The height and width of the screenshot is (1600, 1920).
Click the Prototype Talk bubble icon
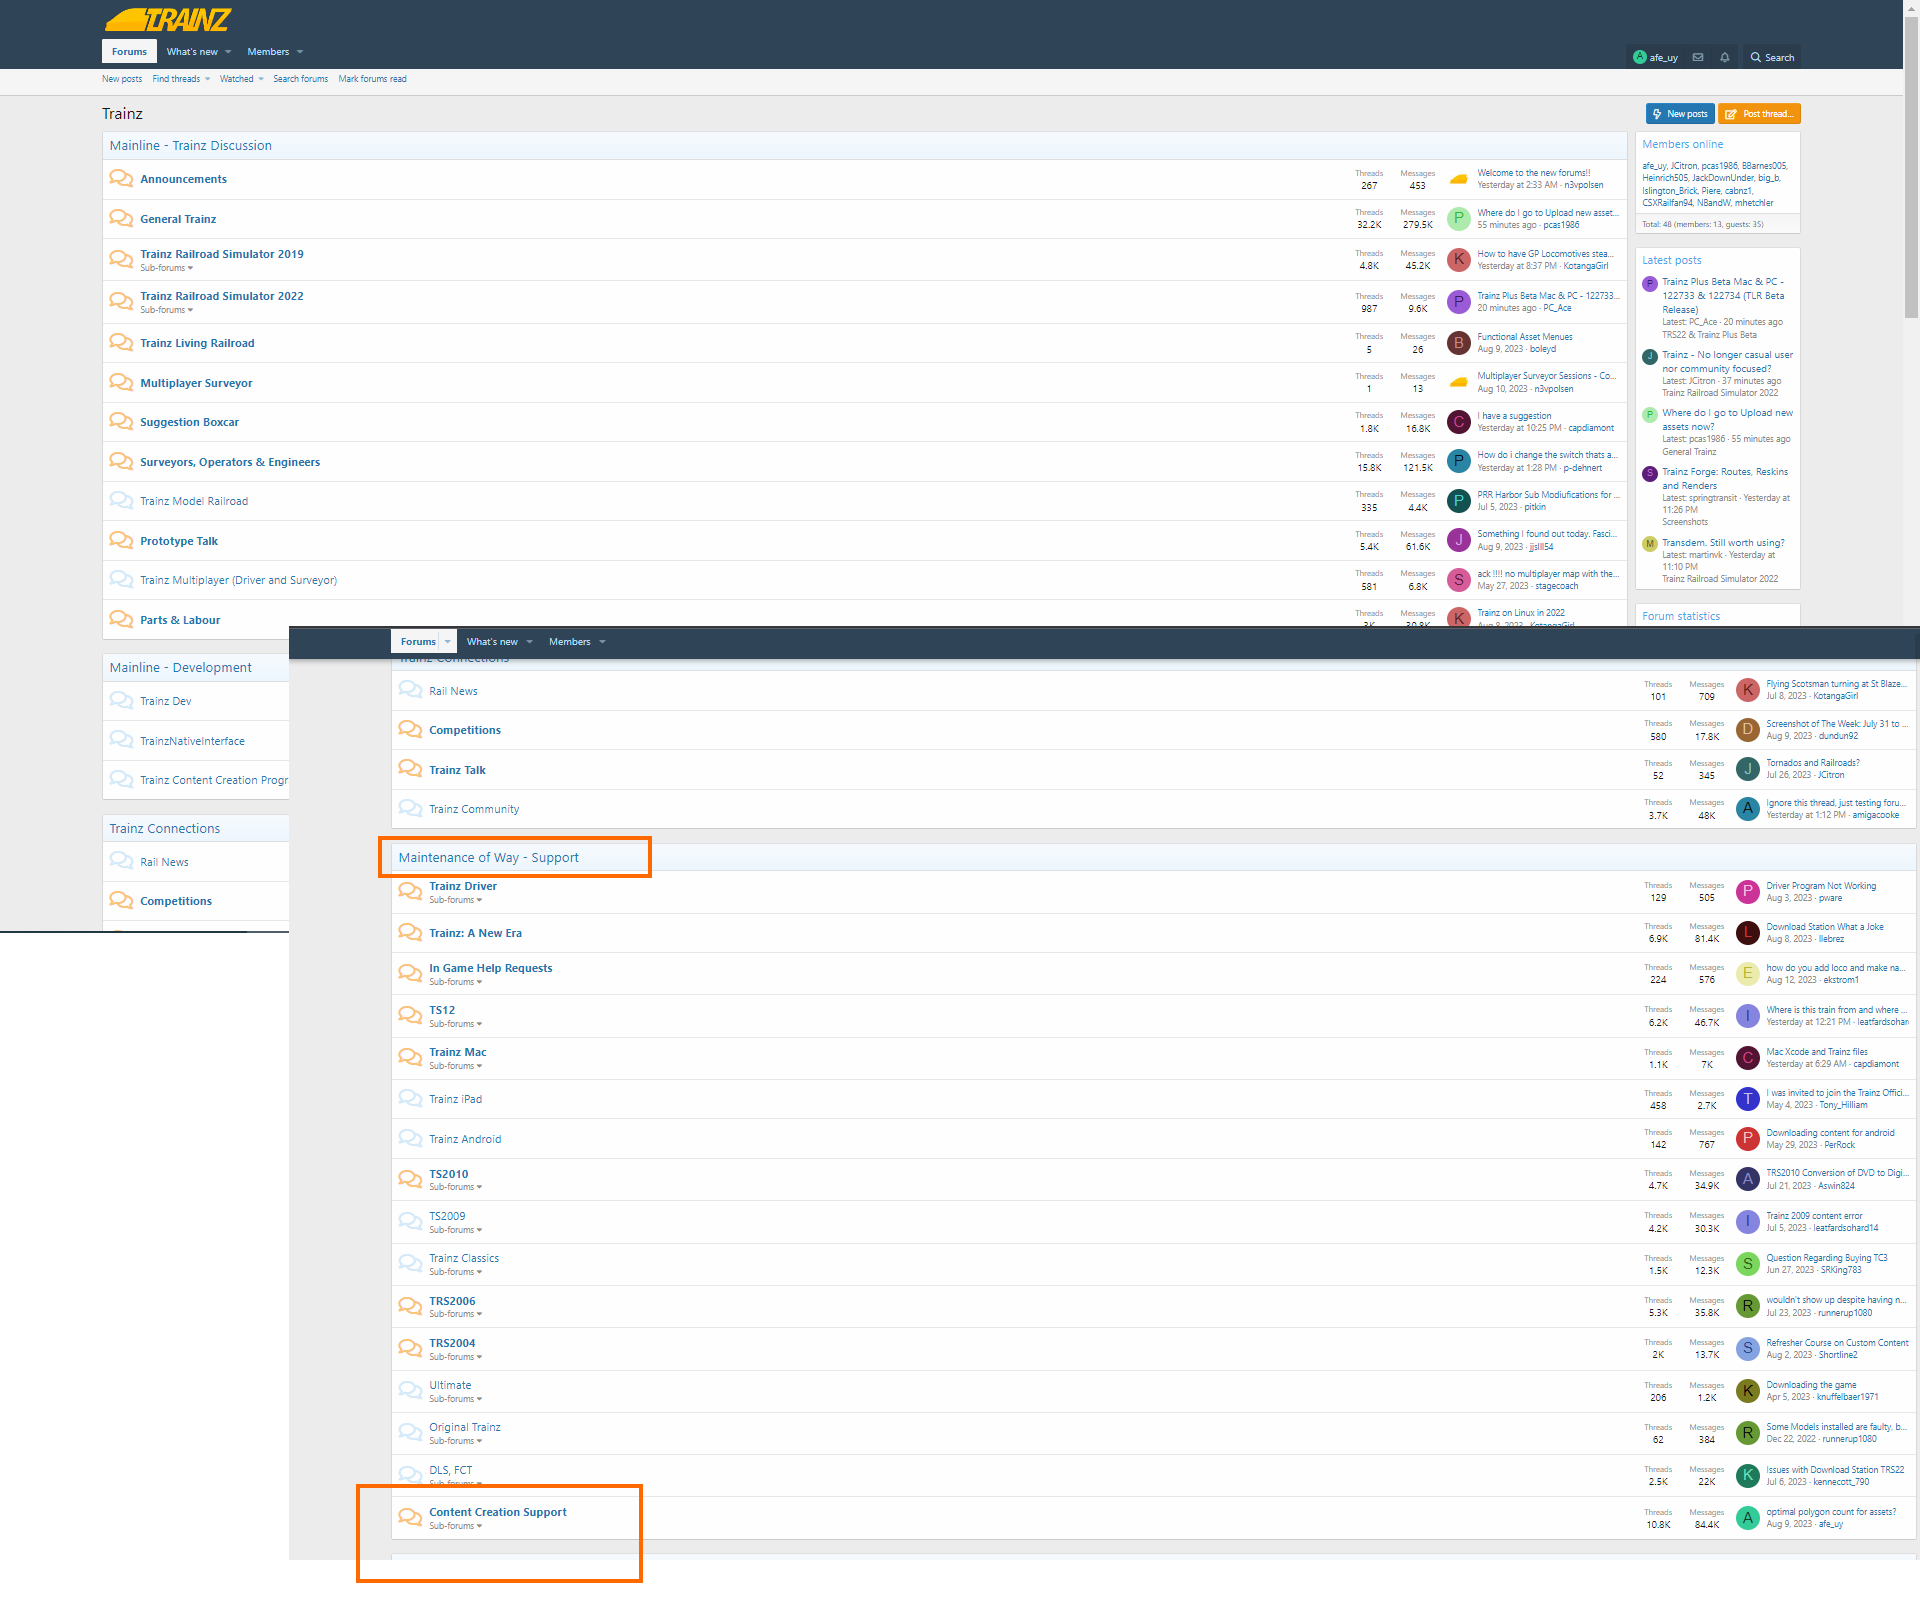121,541
